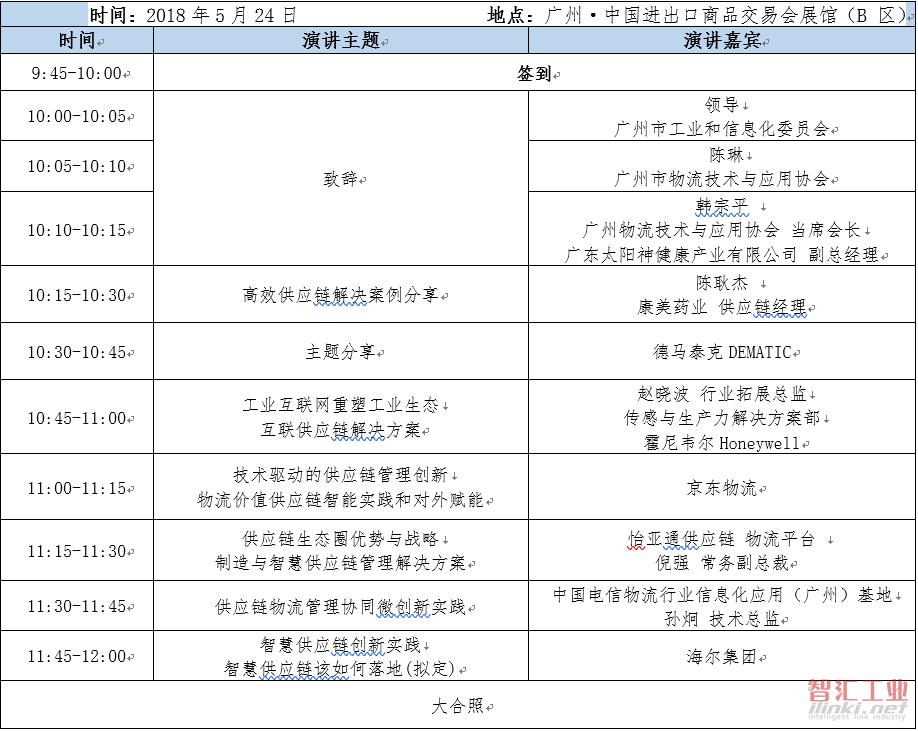
Task: Select the bottom row "大合照"
Action: [x=458, y=706]
